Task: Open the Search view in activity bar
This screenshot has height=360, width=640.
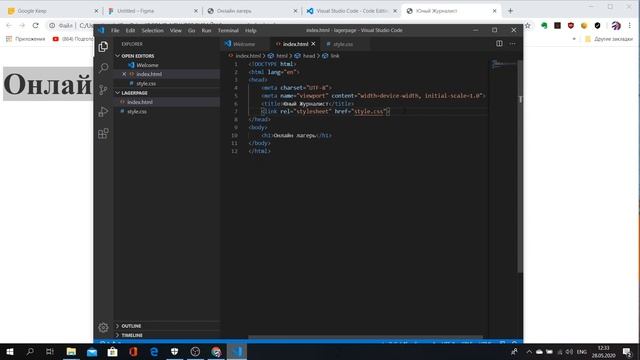Action: 103,68
